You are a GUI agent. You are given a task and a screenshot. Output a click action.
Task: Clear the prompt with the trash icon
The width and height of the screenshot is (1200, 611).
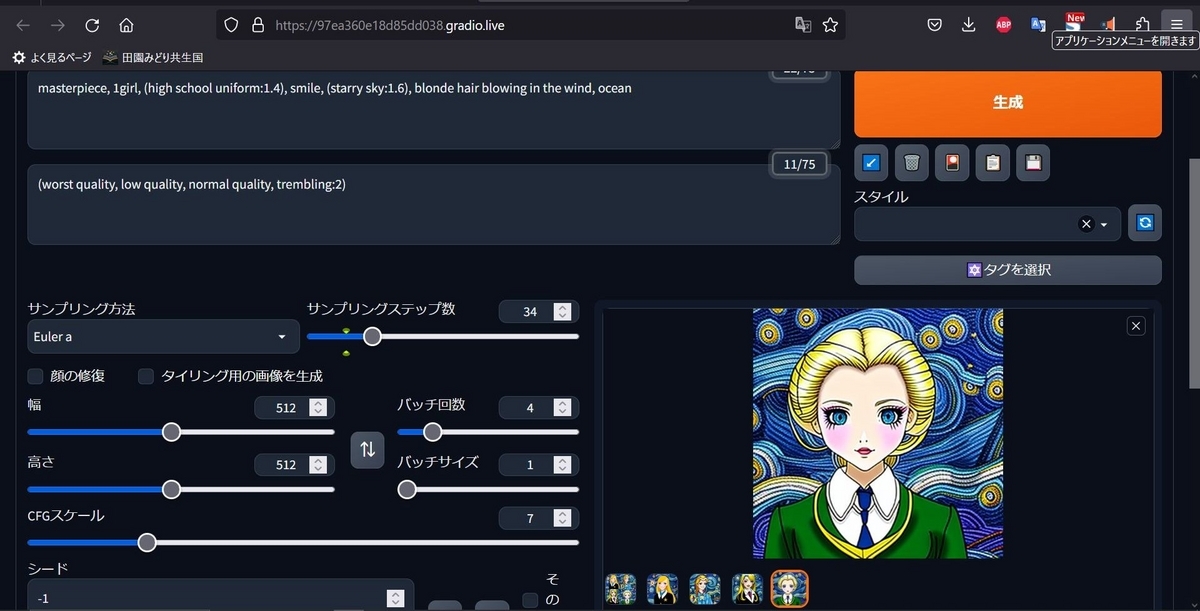tap(911, 162)
